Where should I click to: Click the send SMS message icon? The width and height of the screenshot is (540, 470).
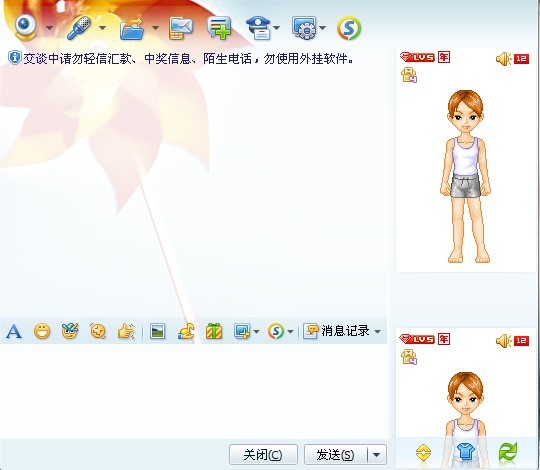point(181,29)
